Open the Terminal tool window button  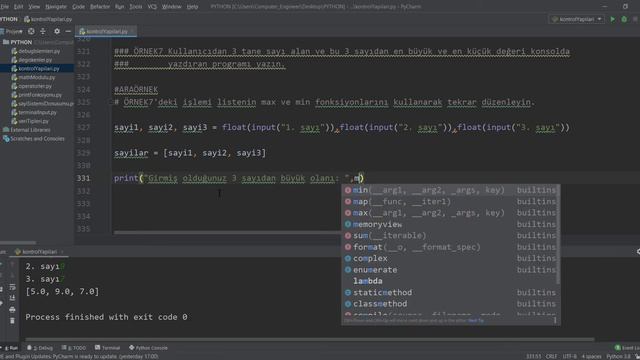pos(107,348)
